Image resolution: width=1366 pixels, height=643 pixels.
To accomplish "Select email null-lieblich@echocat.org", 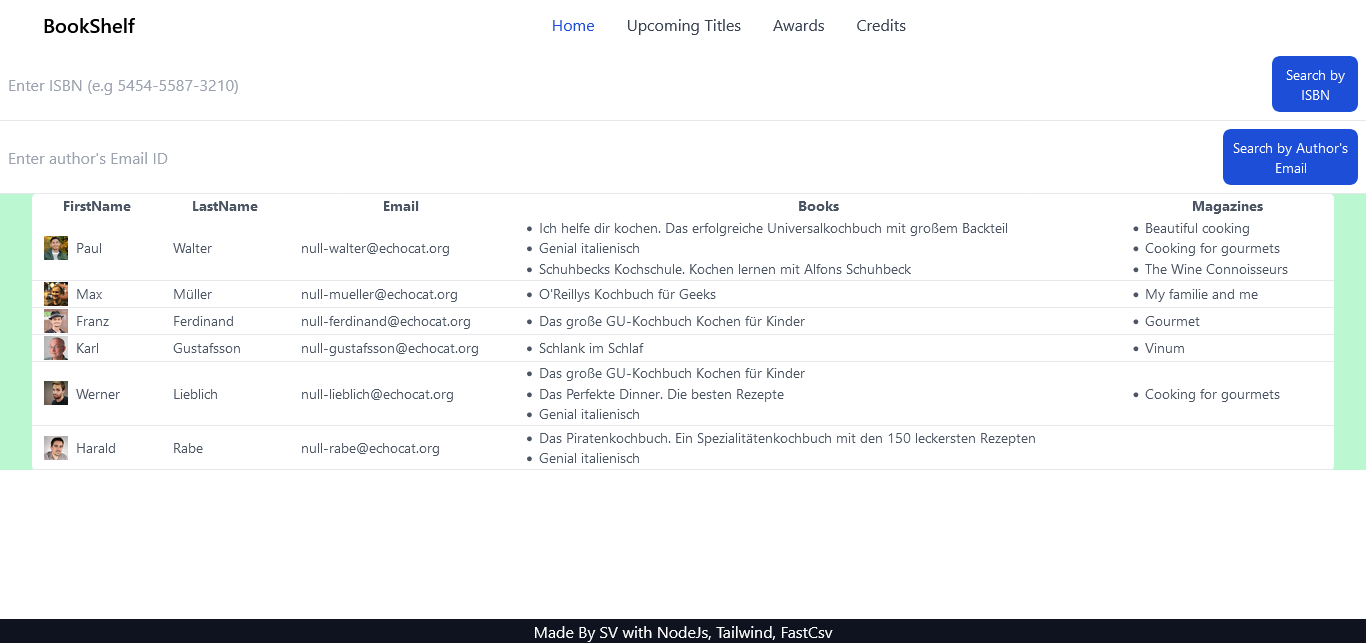I will pos(377,394).
